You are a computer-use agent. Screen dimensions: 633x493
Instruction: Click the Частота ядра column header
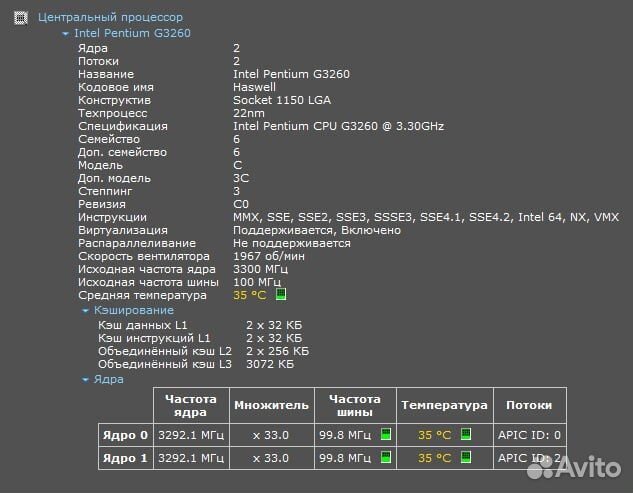point(191,405)
